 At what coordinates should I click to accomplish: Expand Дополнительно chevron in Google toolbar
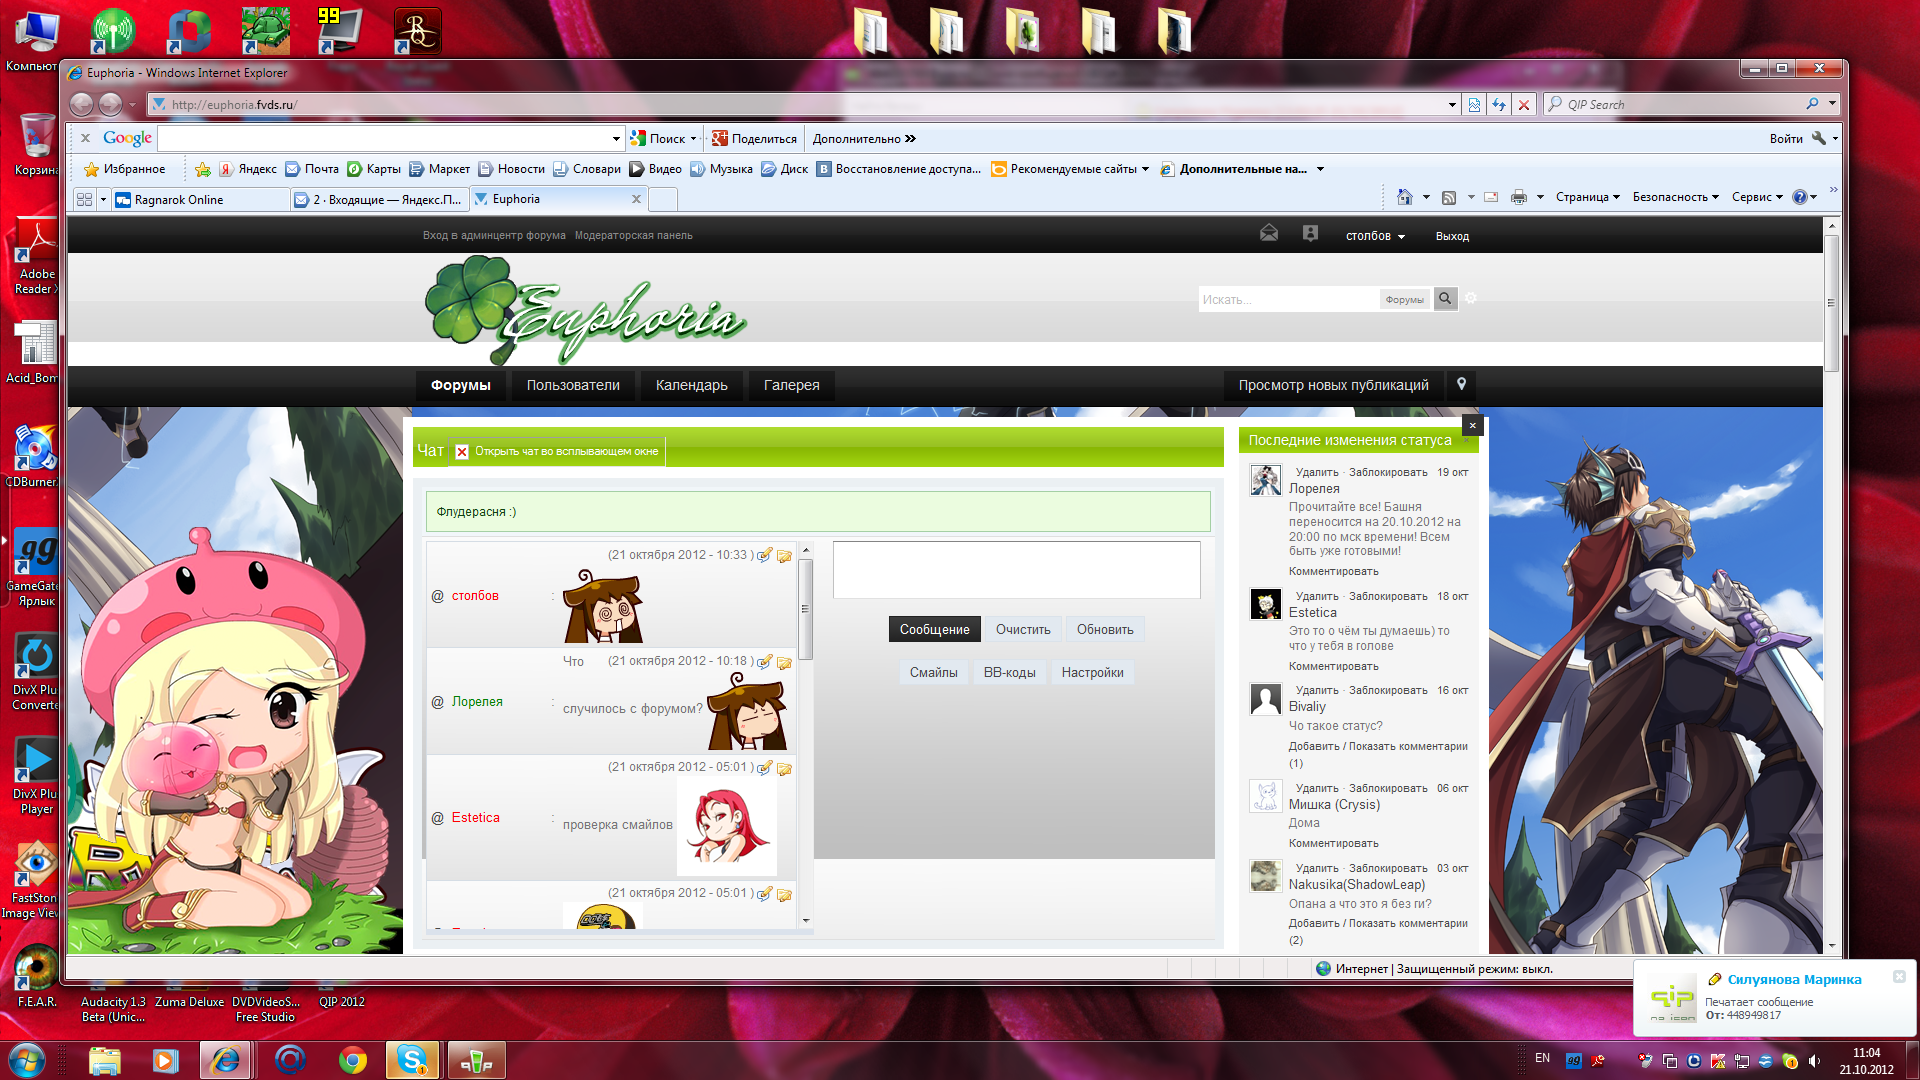[x=910, y=139]
